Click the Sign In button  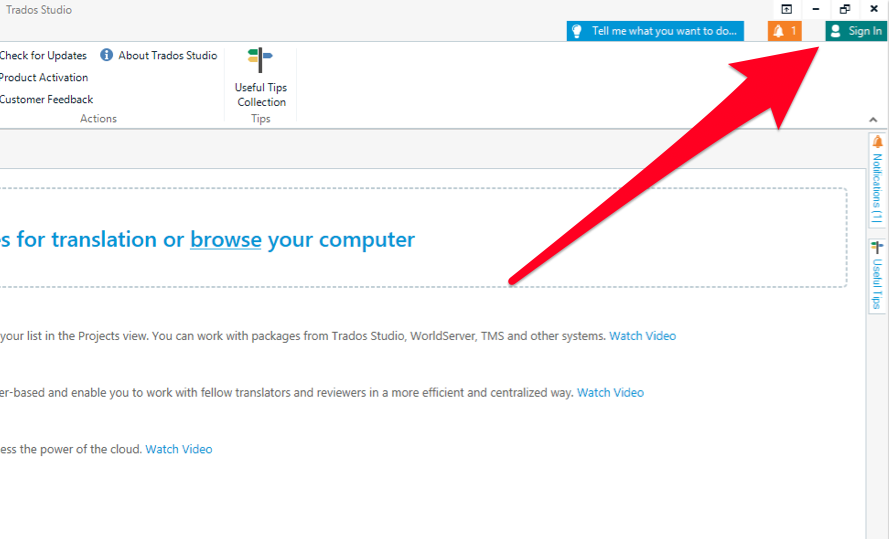point(856,31)
